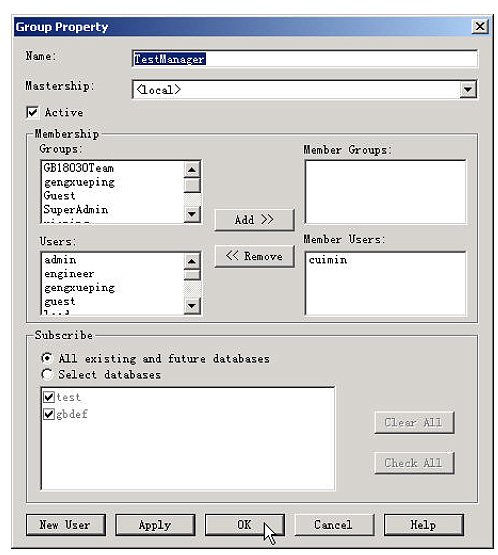
Task: Click Groups list scroll down arrow
Action: (x=192, y=214)
